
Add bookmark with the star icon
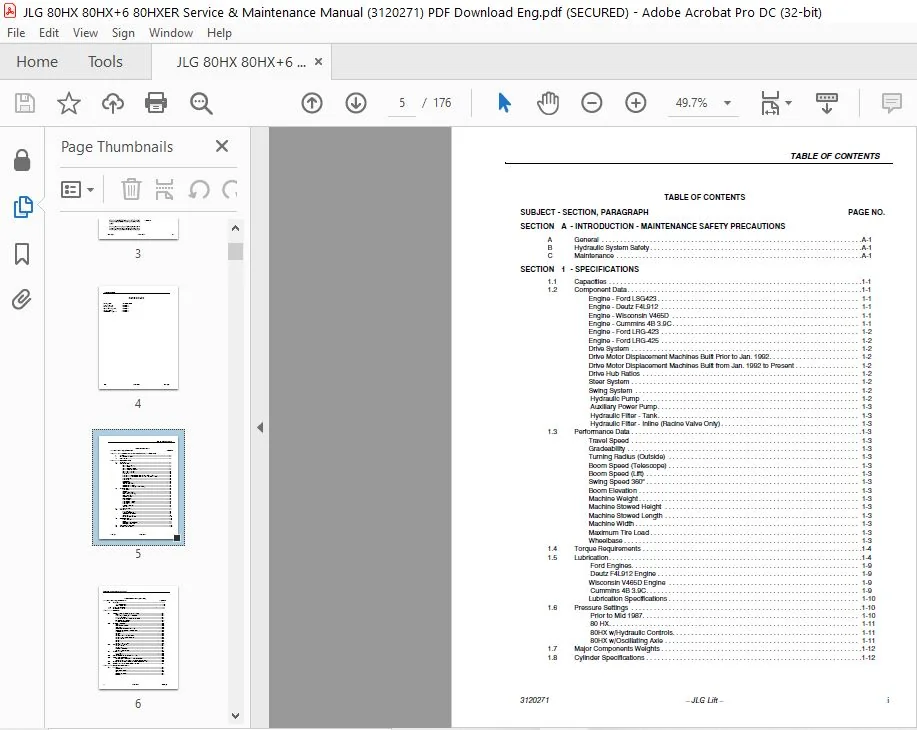pos(68,103)
